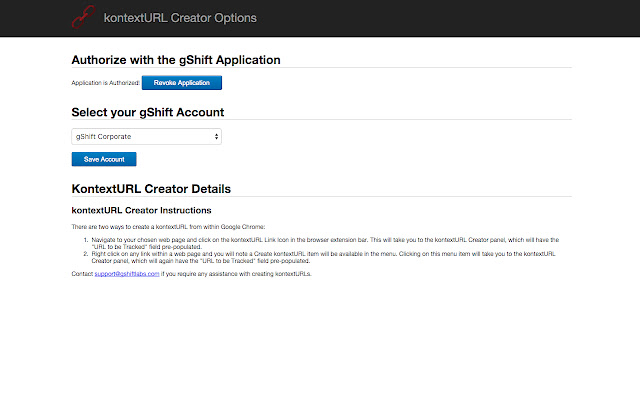Click the Save Account button
Screen dimensions: 640x400
click(104, 159)
